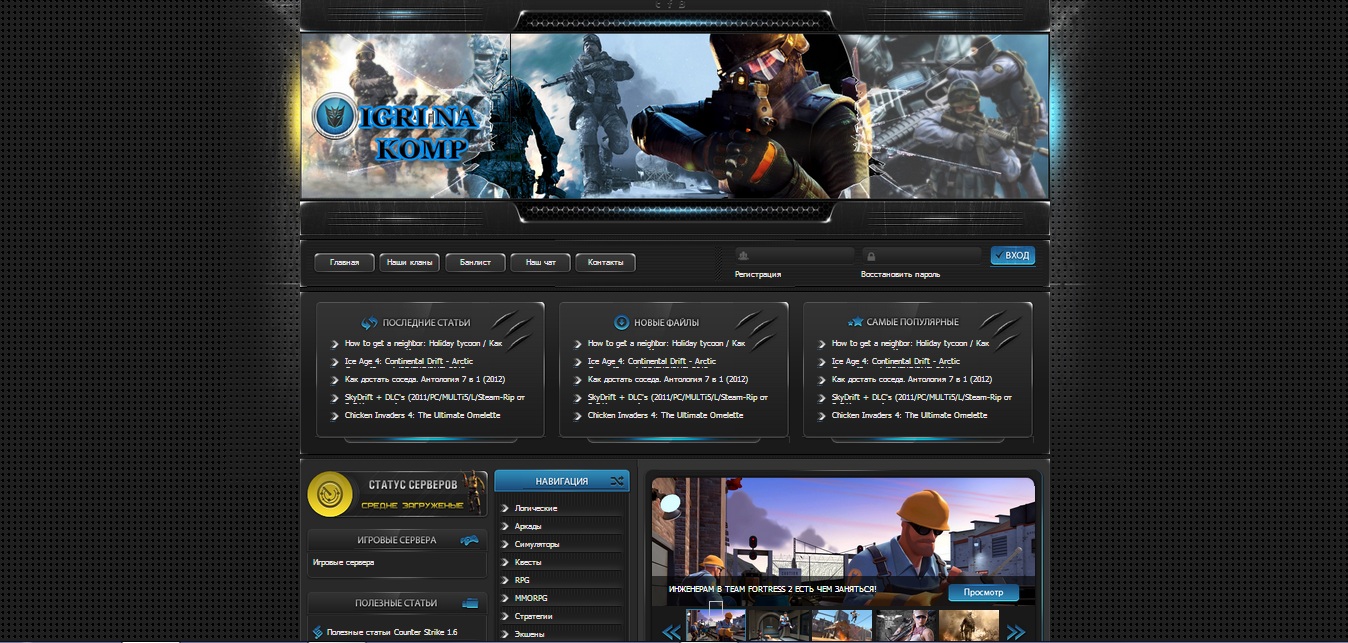Open 'SkyDrift + DLC's' in Новые файлы

[x=678, y=397]
